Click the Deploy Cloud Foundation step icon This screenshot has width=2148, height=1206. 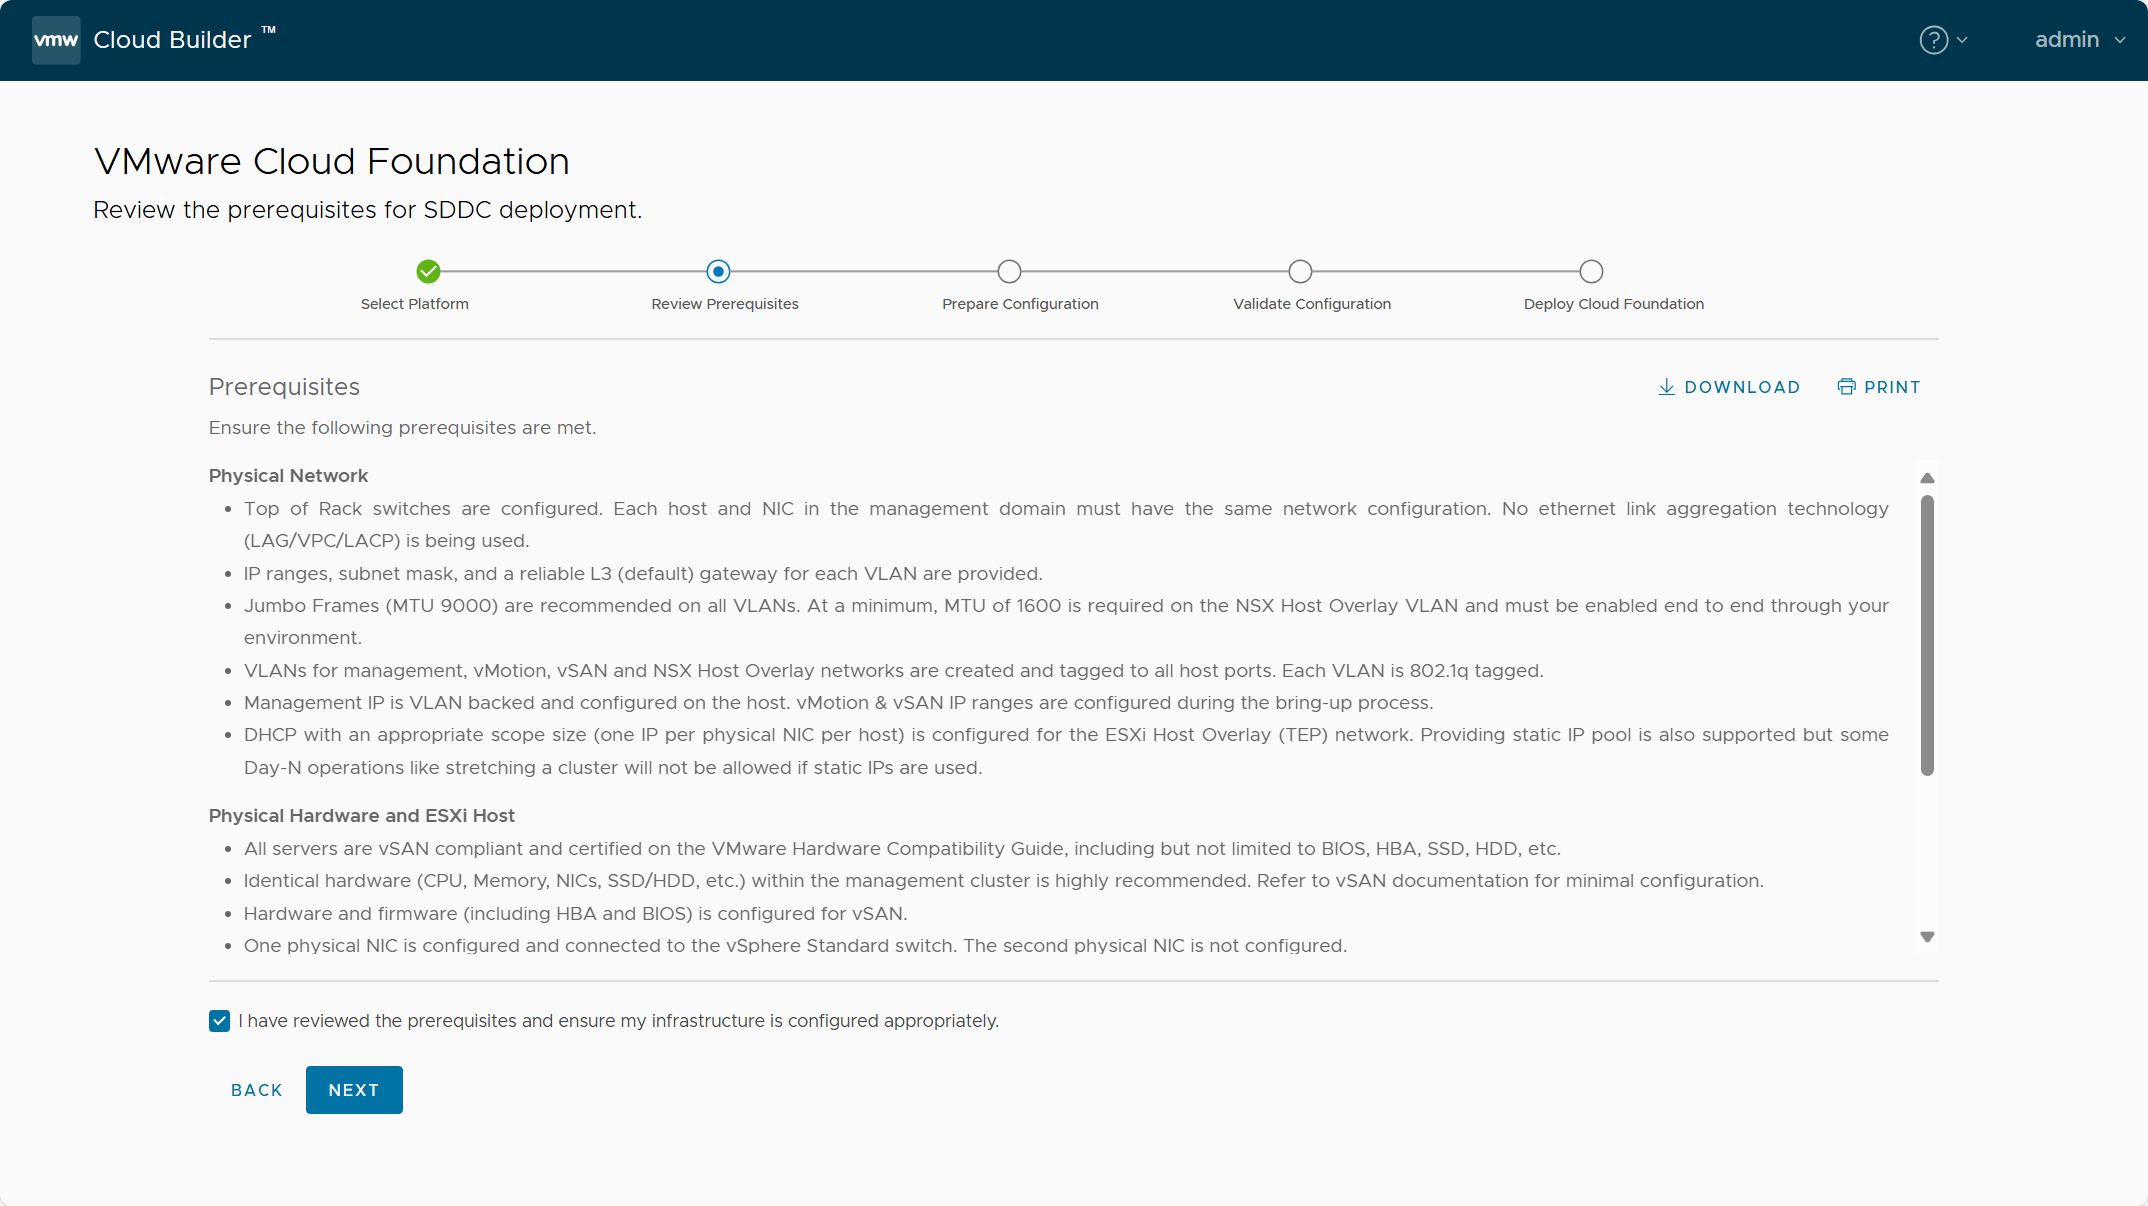(x=1593, y=270)
